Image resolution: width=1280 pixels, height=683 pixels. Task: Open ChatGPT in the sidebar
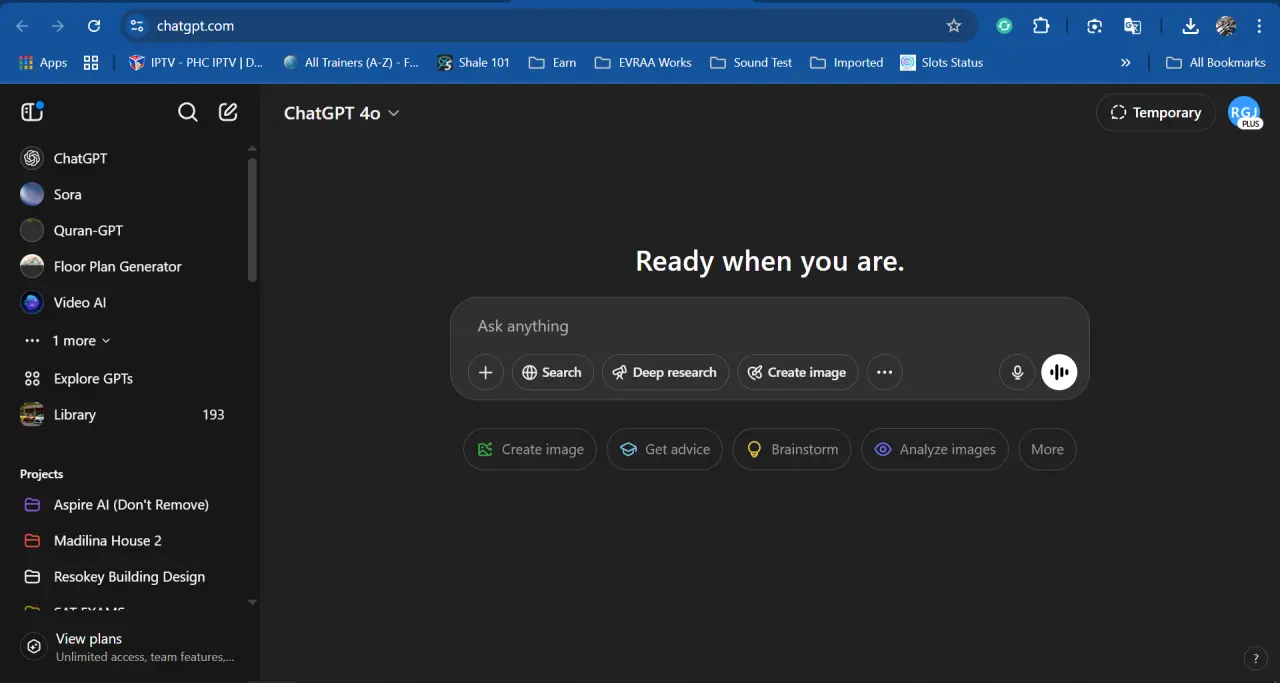[x=126, y=158]
